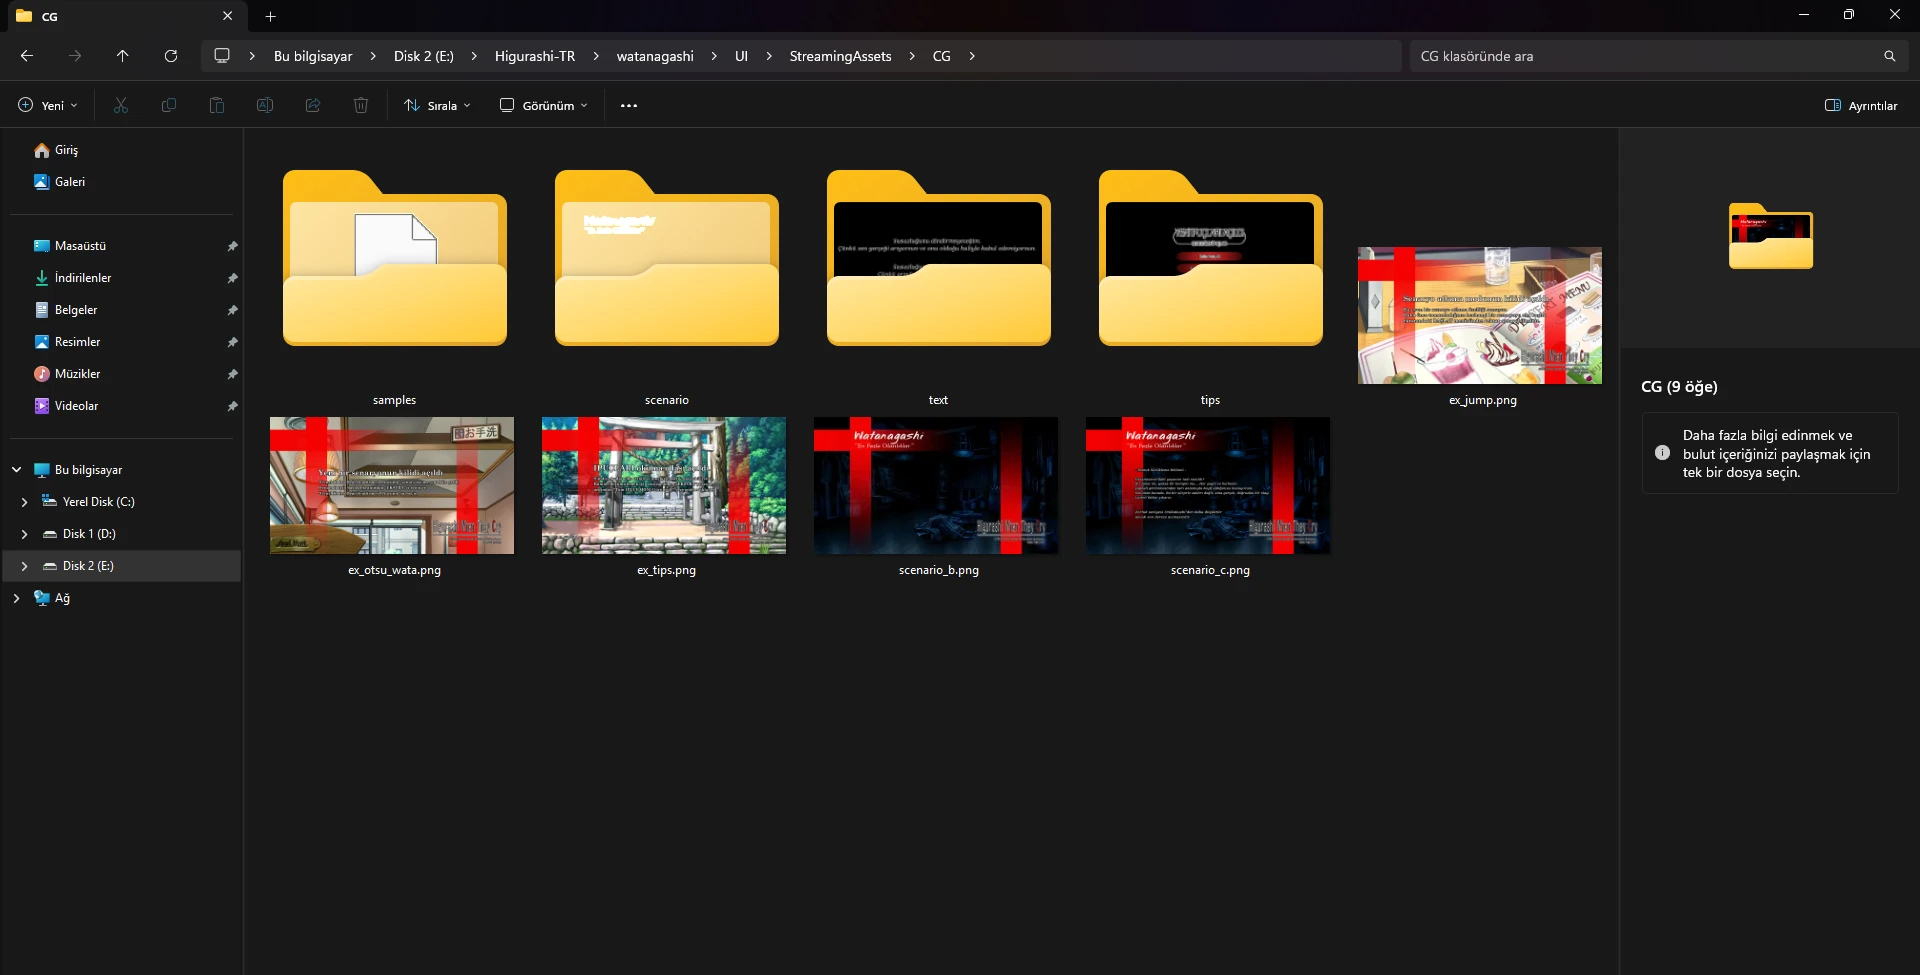Open Giriş in the sidebar
This screenshot has width=1920, height=975.
click(66, 150)
